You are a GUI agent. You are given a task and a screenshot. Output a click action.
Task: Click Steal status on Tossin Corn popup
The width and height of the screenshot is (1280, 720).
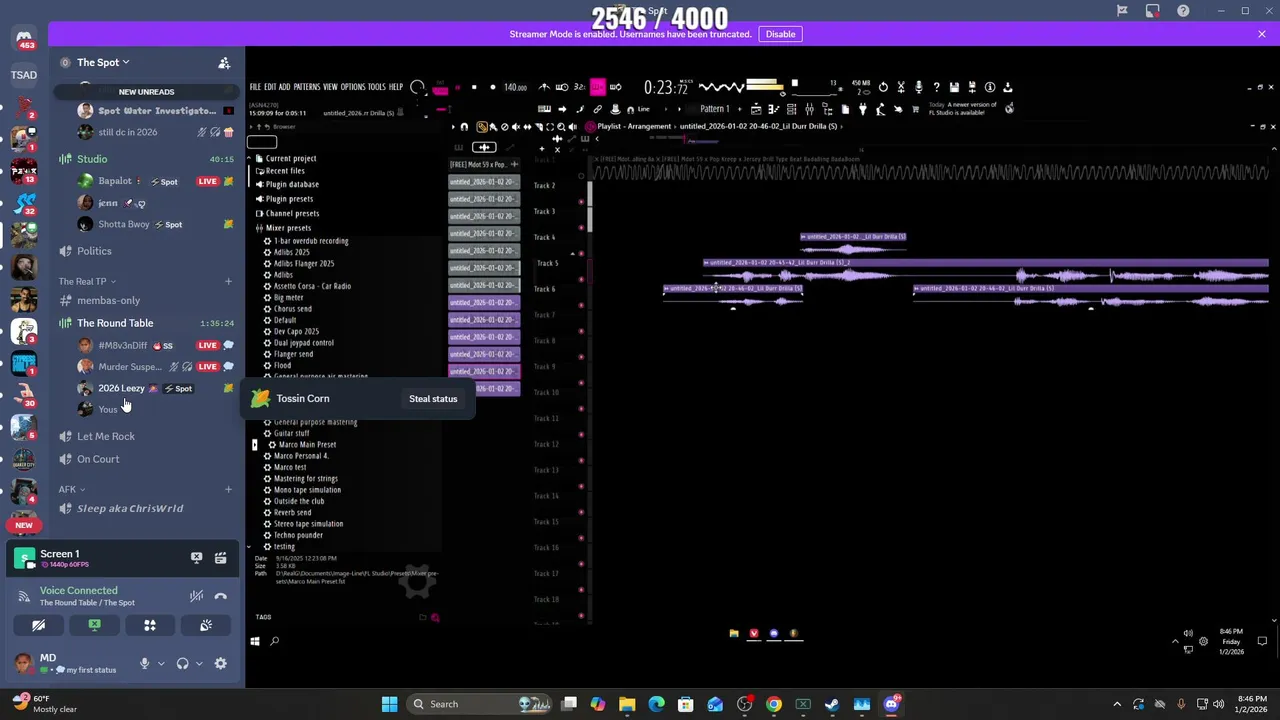[433, 399]
